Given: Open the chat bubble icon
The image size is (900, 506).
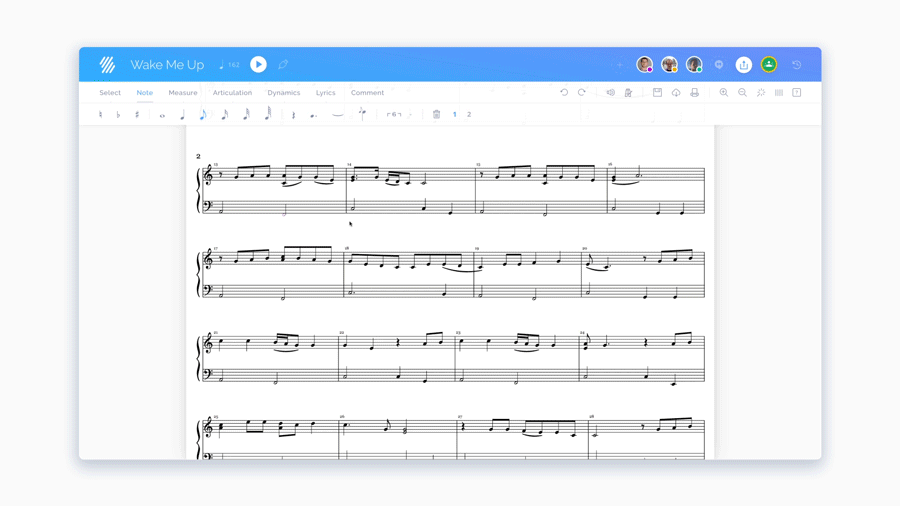Looking at the screenshot, I should coord(719,65).
